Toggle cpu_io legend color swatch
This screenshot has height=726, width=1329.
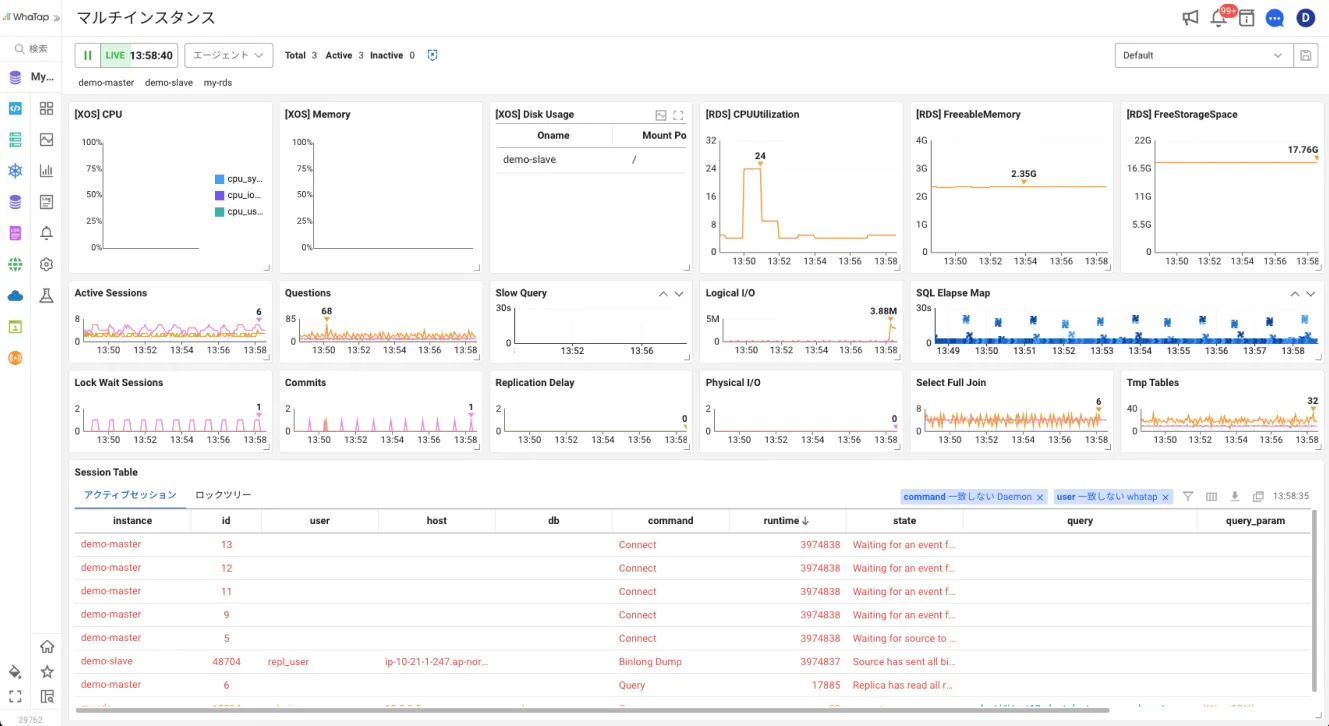click(220, 195)
